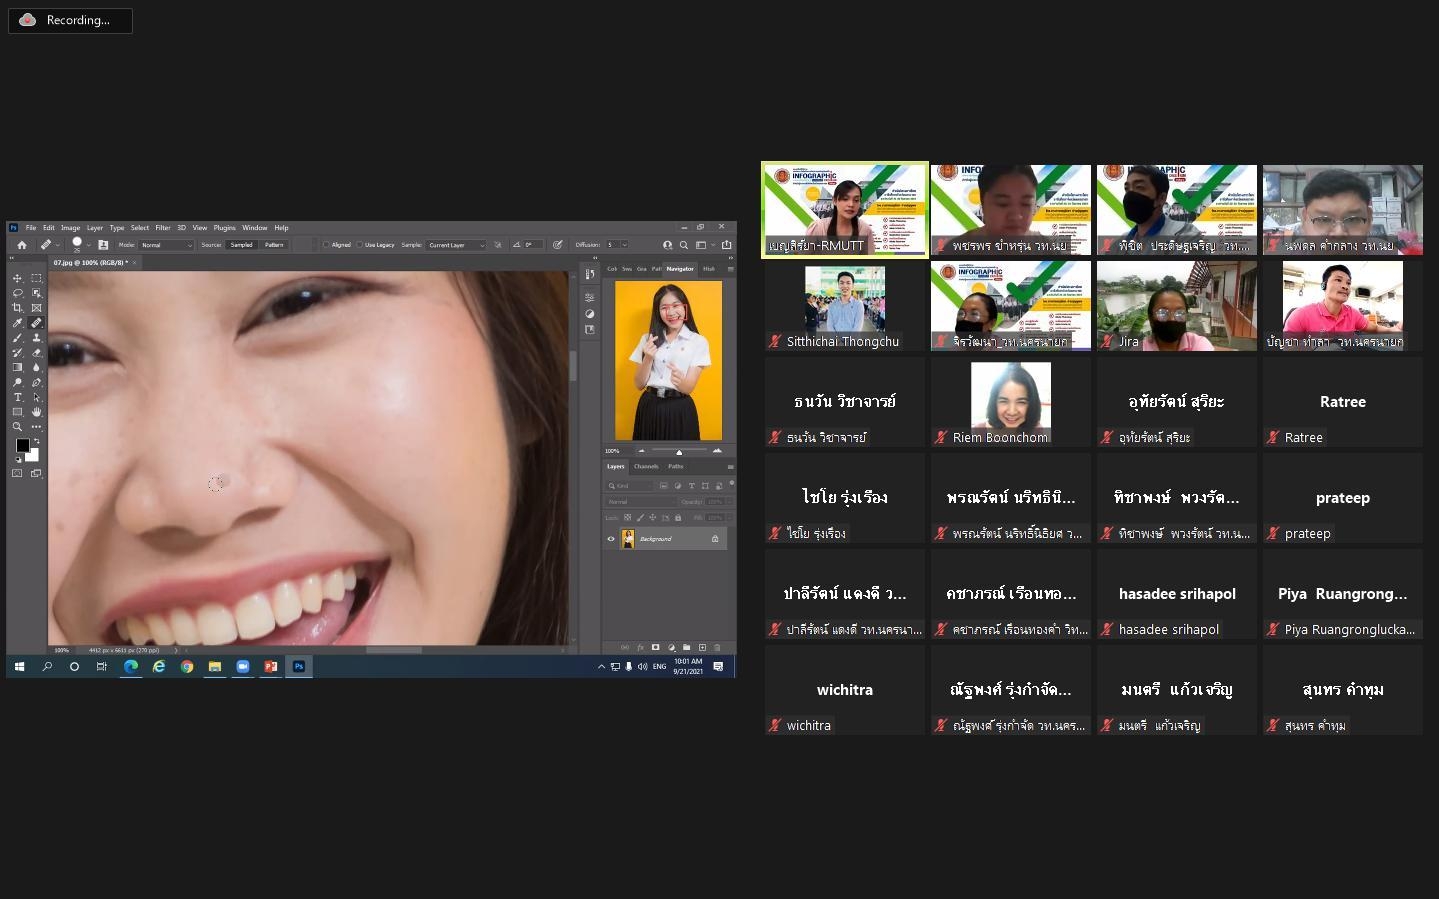Open the brush preset picker dropdown
The image size is (1439, 899).
point(89,245)
